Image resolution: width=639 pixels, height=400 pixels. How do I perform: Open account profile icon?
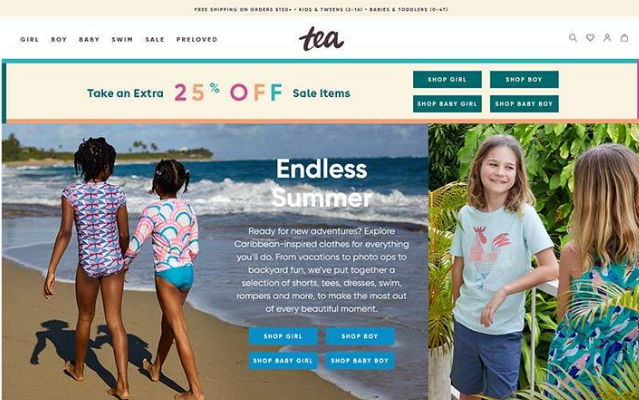pos(607,38)
